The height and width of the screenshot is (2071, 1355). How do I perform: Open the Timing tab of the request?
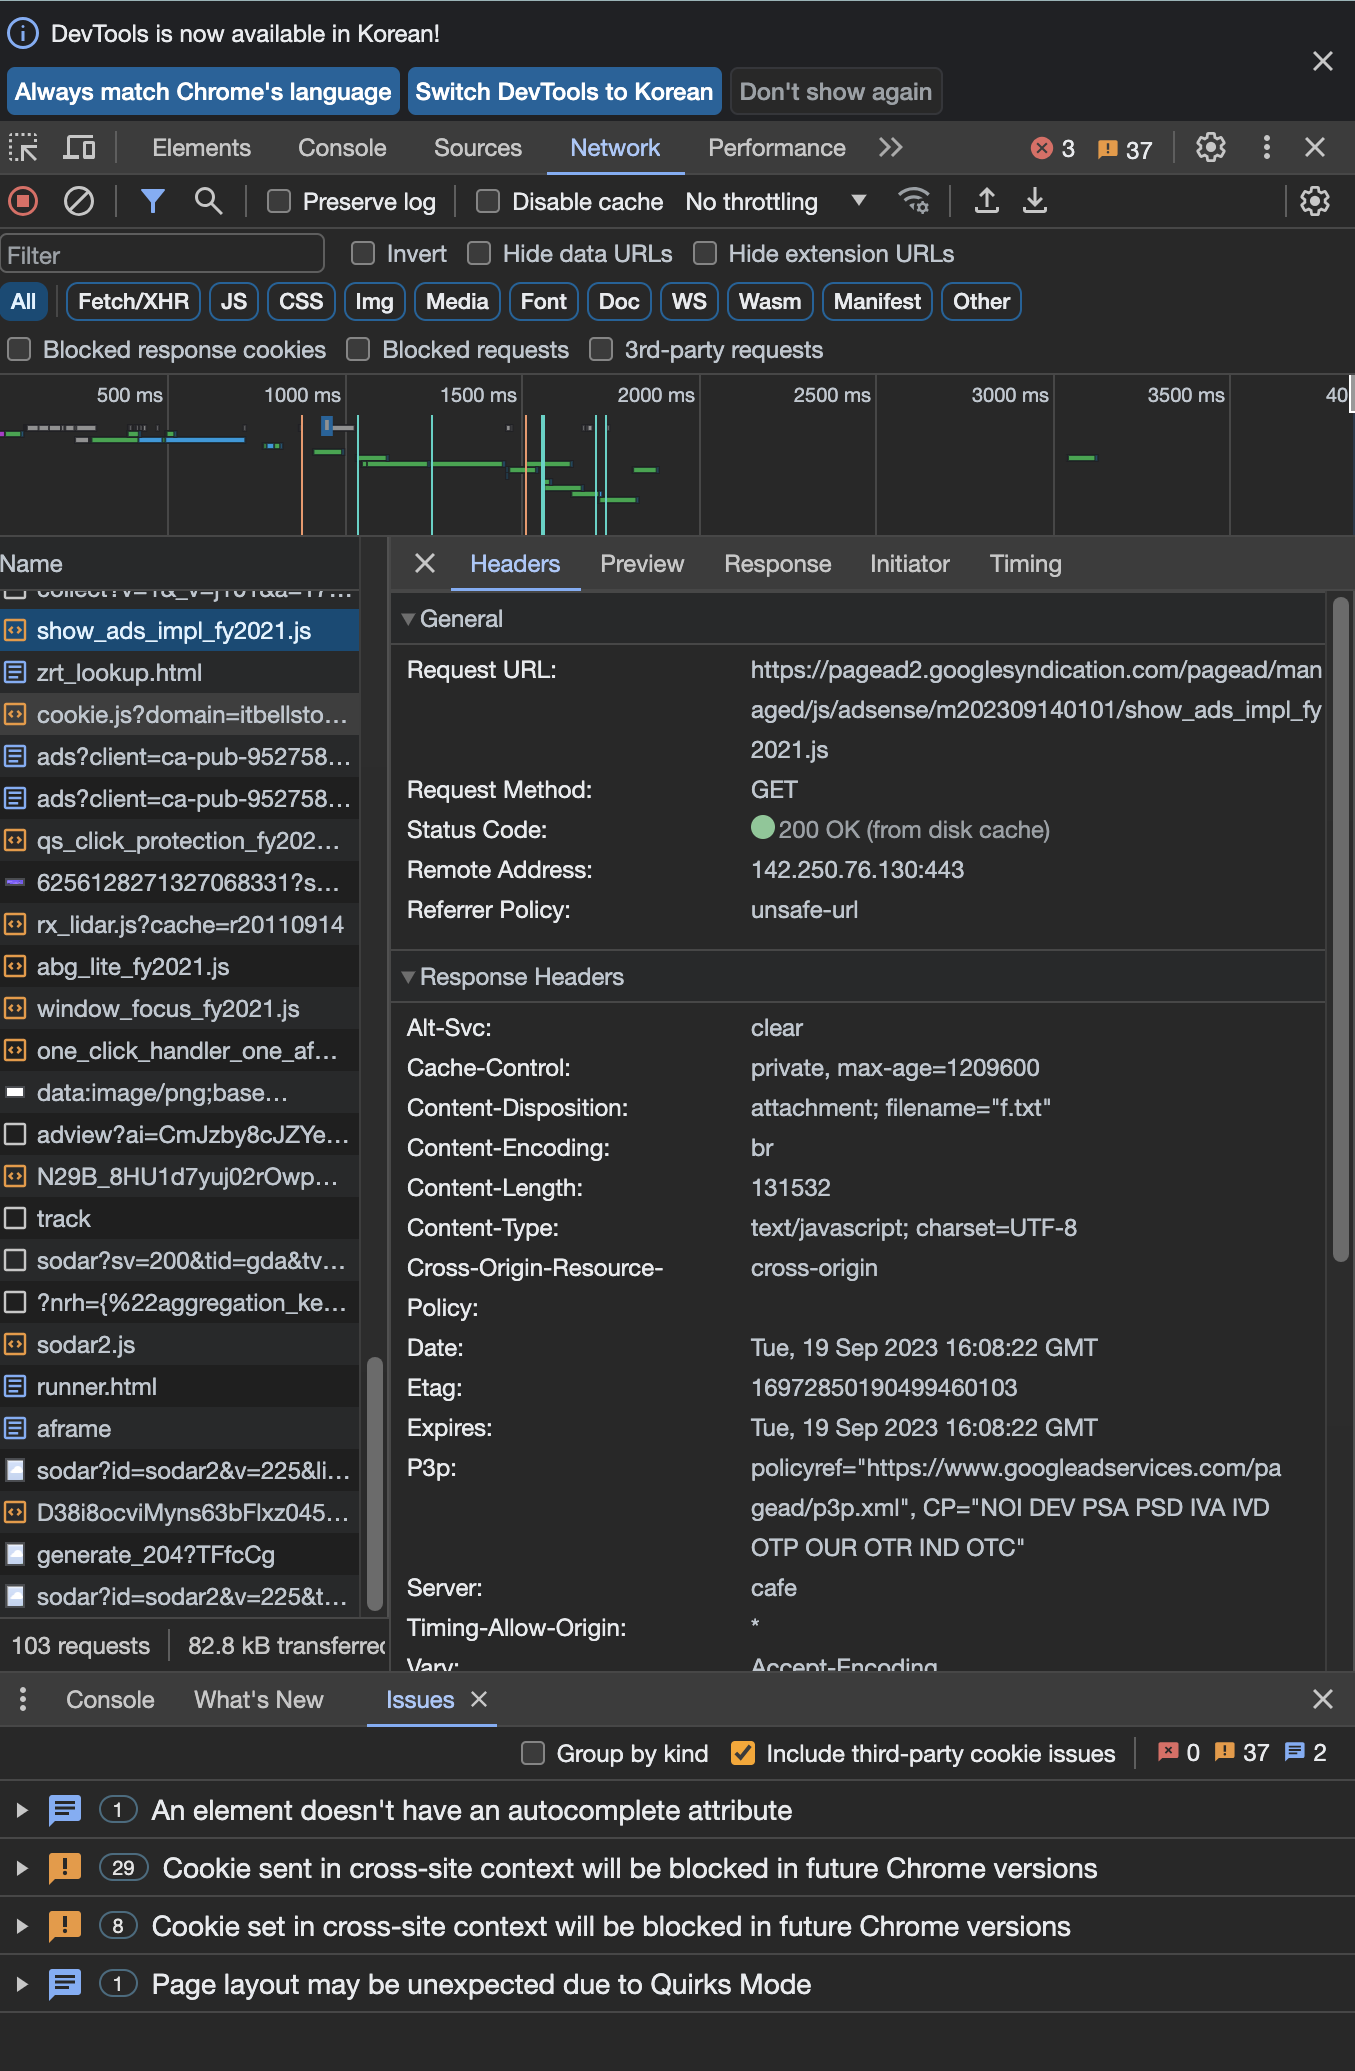pos(1025,564)
